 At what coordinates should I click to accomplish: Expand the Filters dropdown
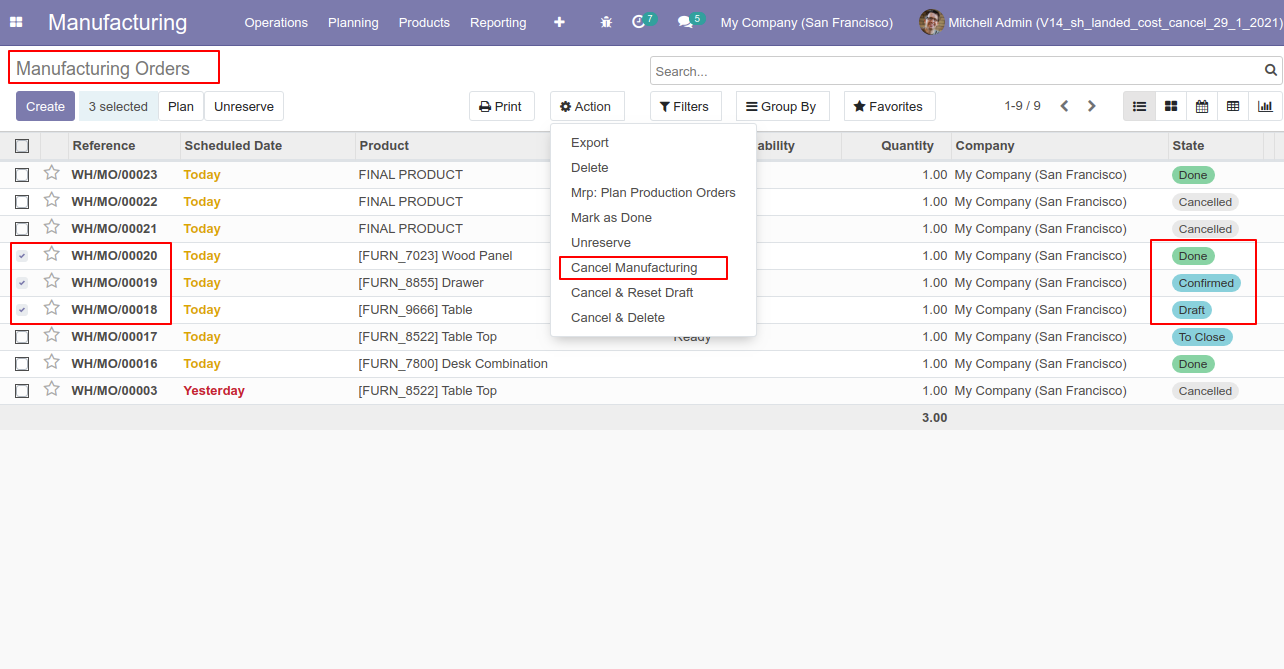(685, 107)
